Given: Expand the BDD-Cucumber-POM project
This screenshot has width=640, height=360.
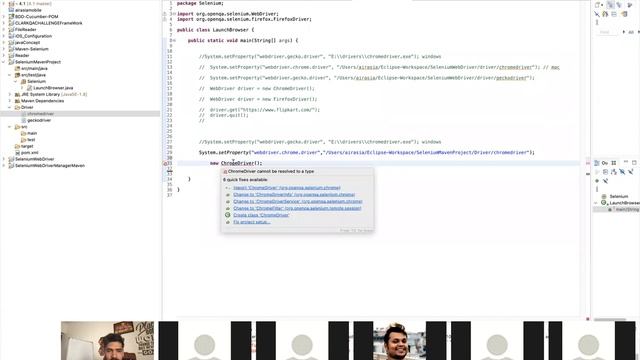Looking at the screenshot, I should click(x=4, y=17).
